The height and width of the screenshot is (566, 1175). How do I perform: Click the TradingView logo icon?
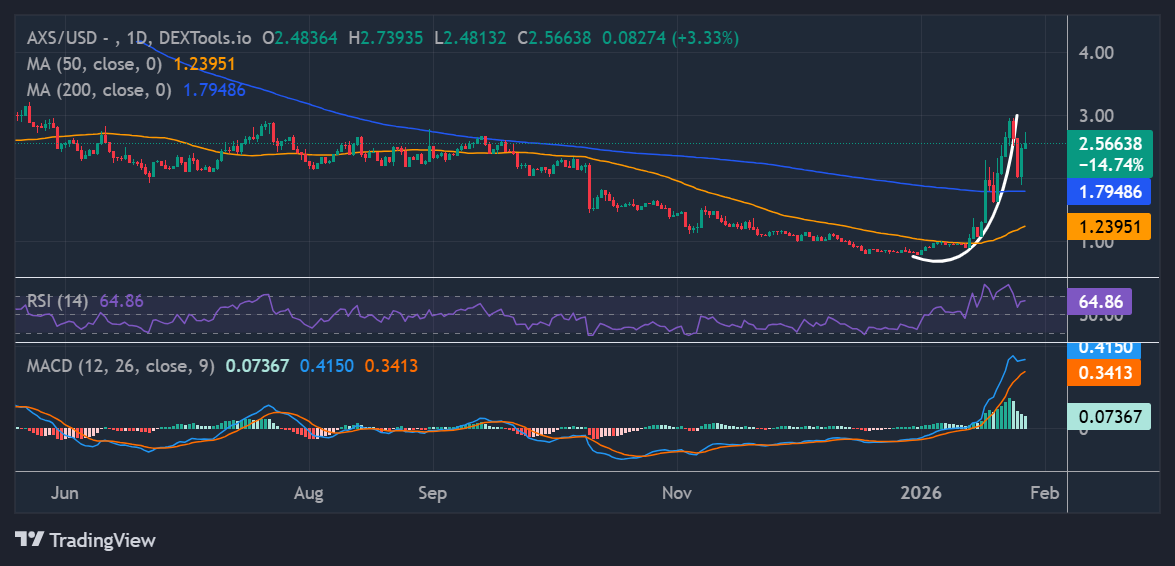(x=30, y=539)
